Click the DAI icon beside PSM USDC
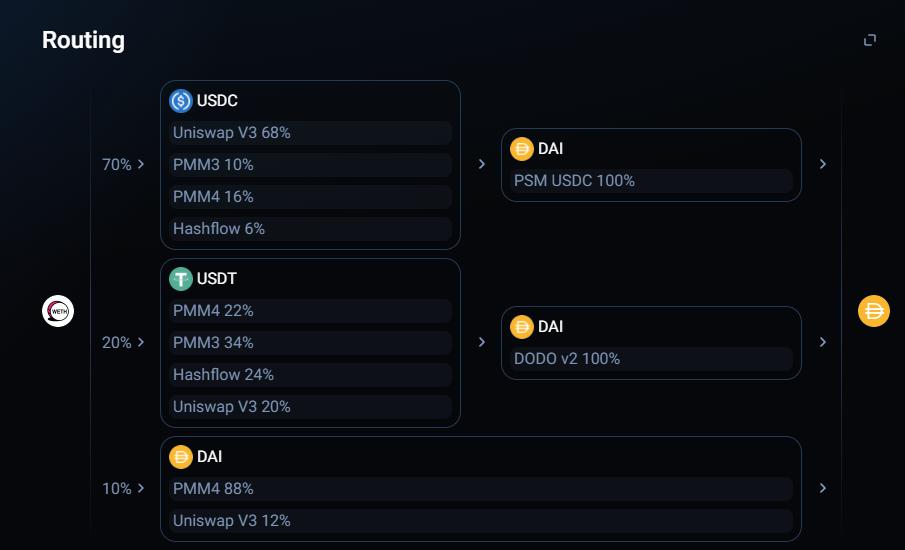 coord(522,149)
